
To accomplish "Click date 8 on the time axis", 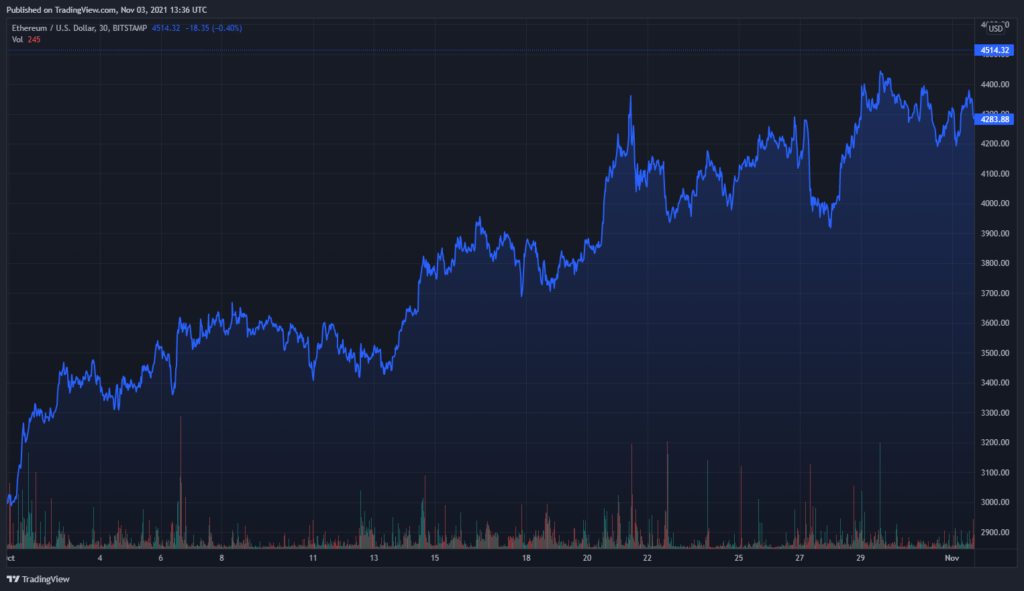I will pos(221,558).
